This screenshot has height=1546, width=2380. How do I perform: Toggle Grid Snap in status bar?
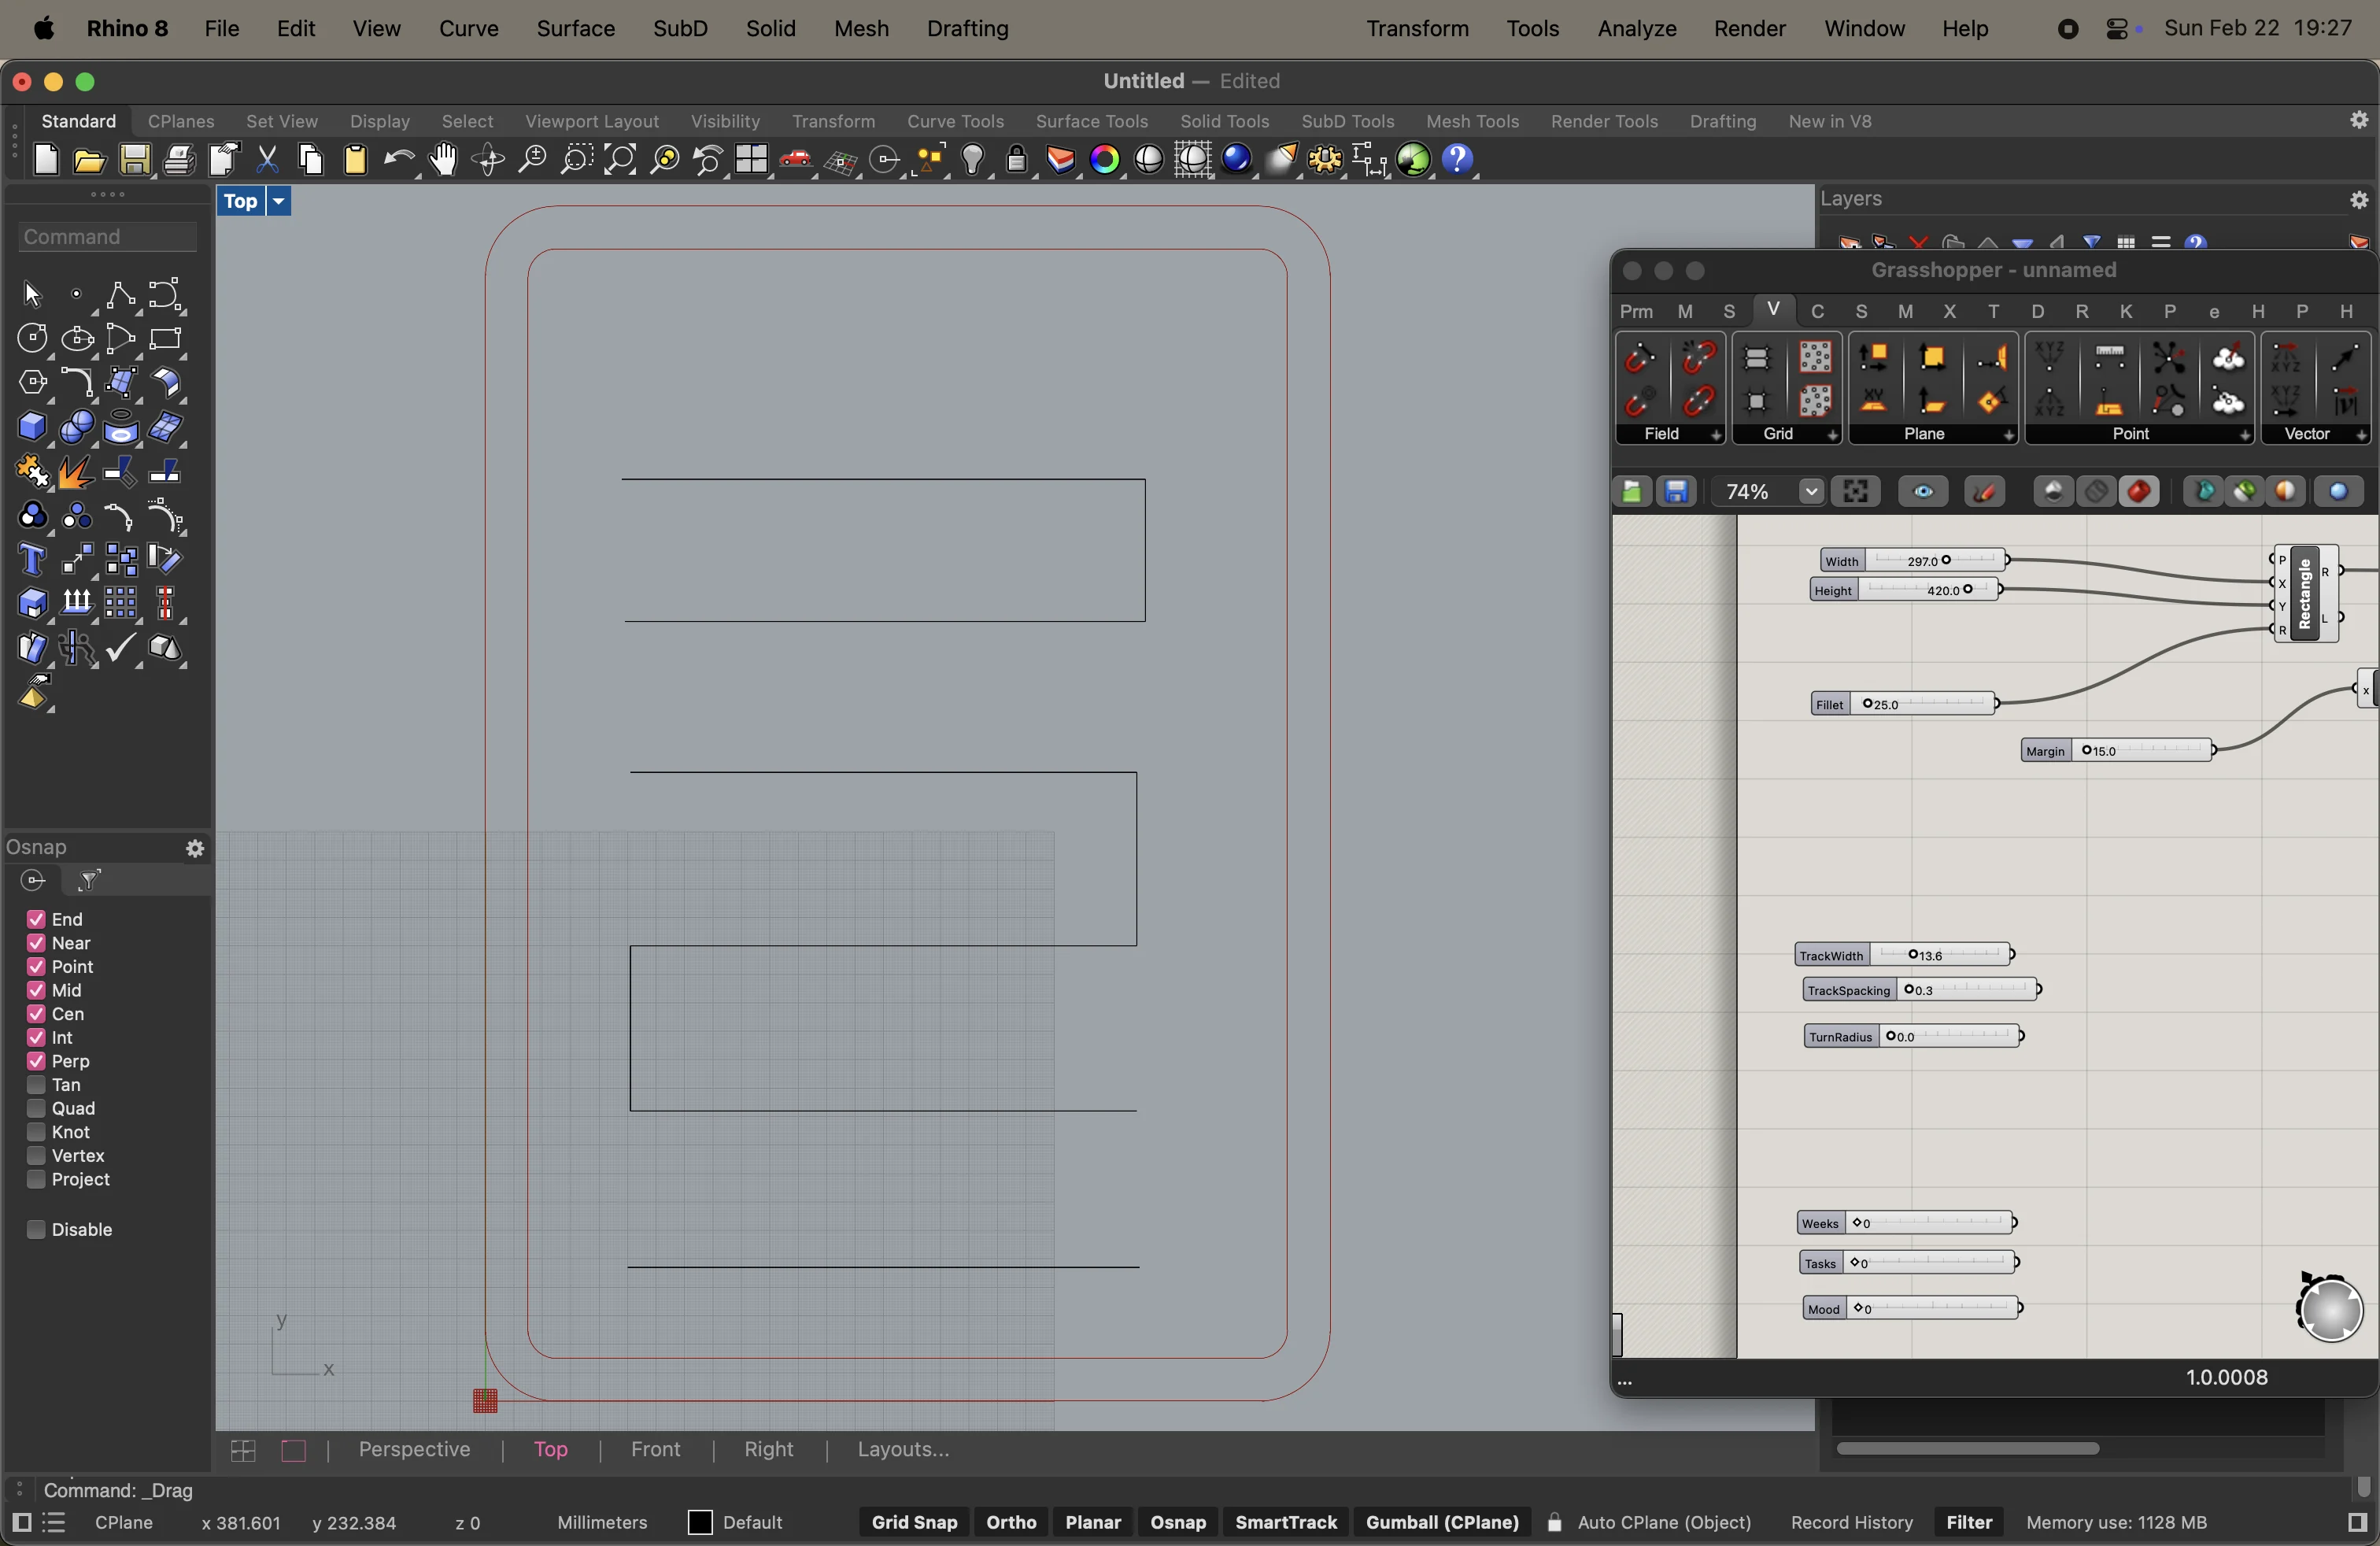(x=913, y=1522)
